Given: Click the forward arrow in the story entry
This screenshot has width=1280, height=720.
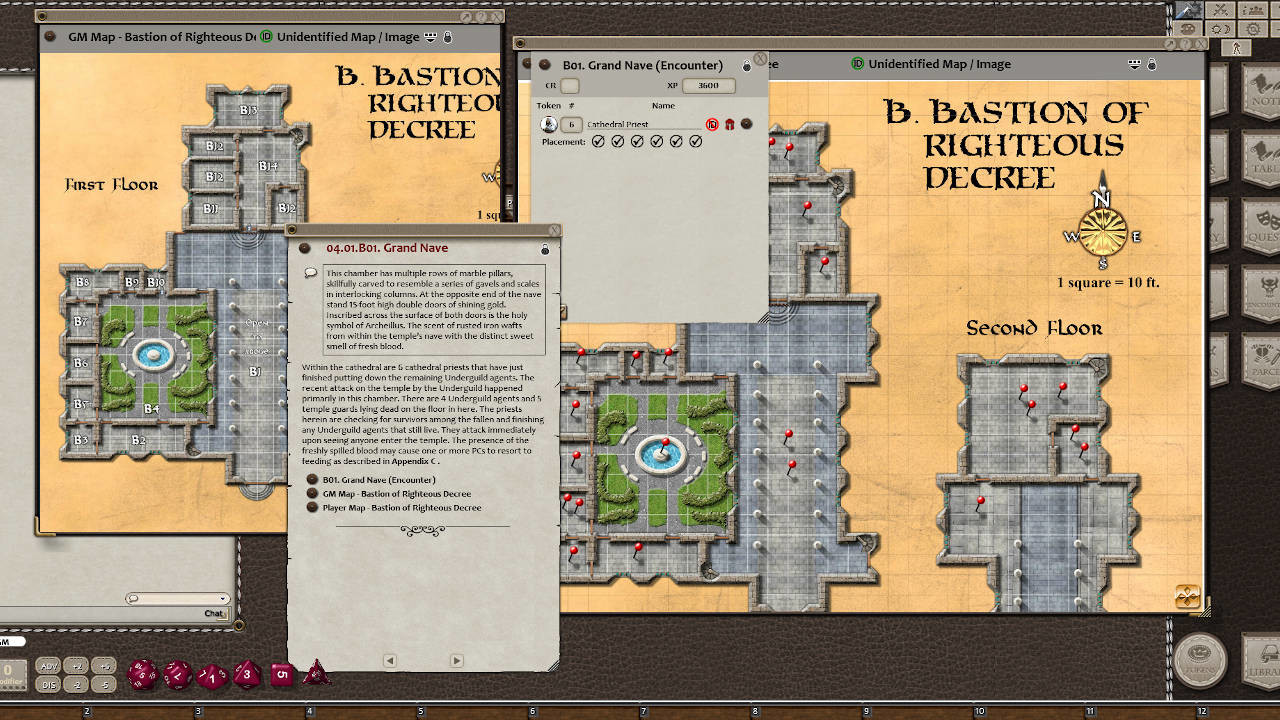Looking at the screenshot, I should tap(457, 660).
